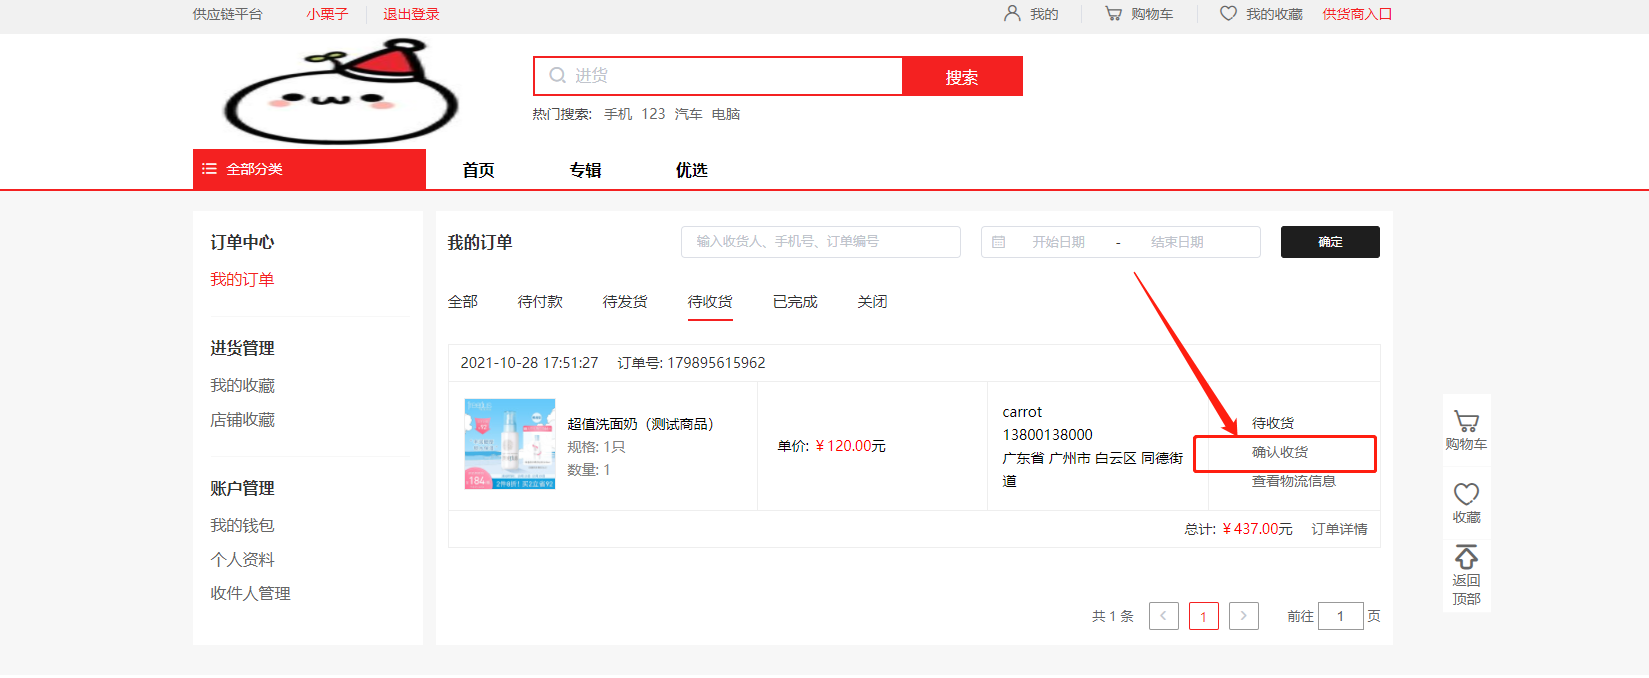Click the mascot logo with Santa hat
Viewport: 1649px width, 678px height.
[341, 92]
